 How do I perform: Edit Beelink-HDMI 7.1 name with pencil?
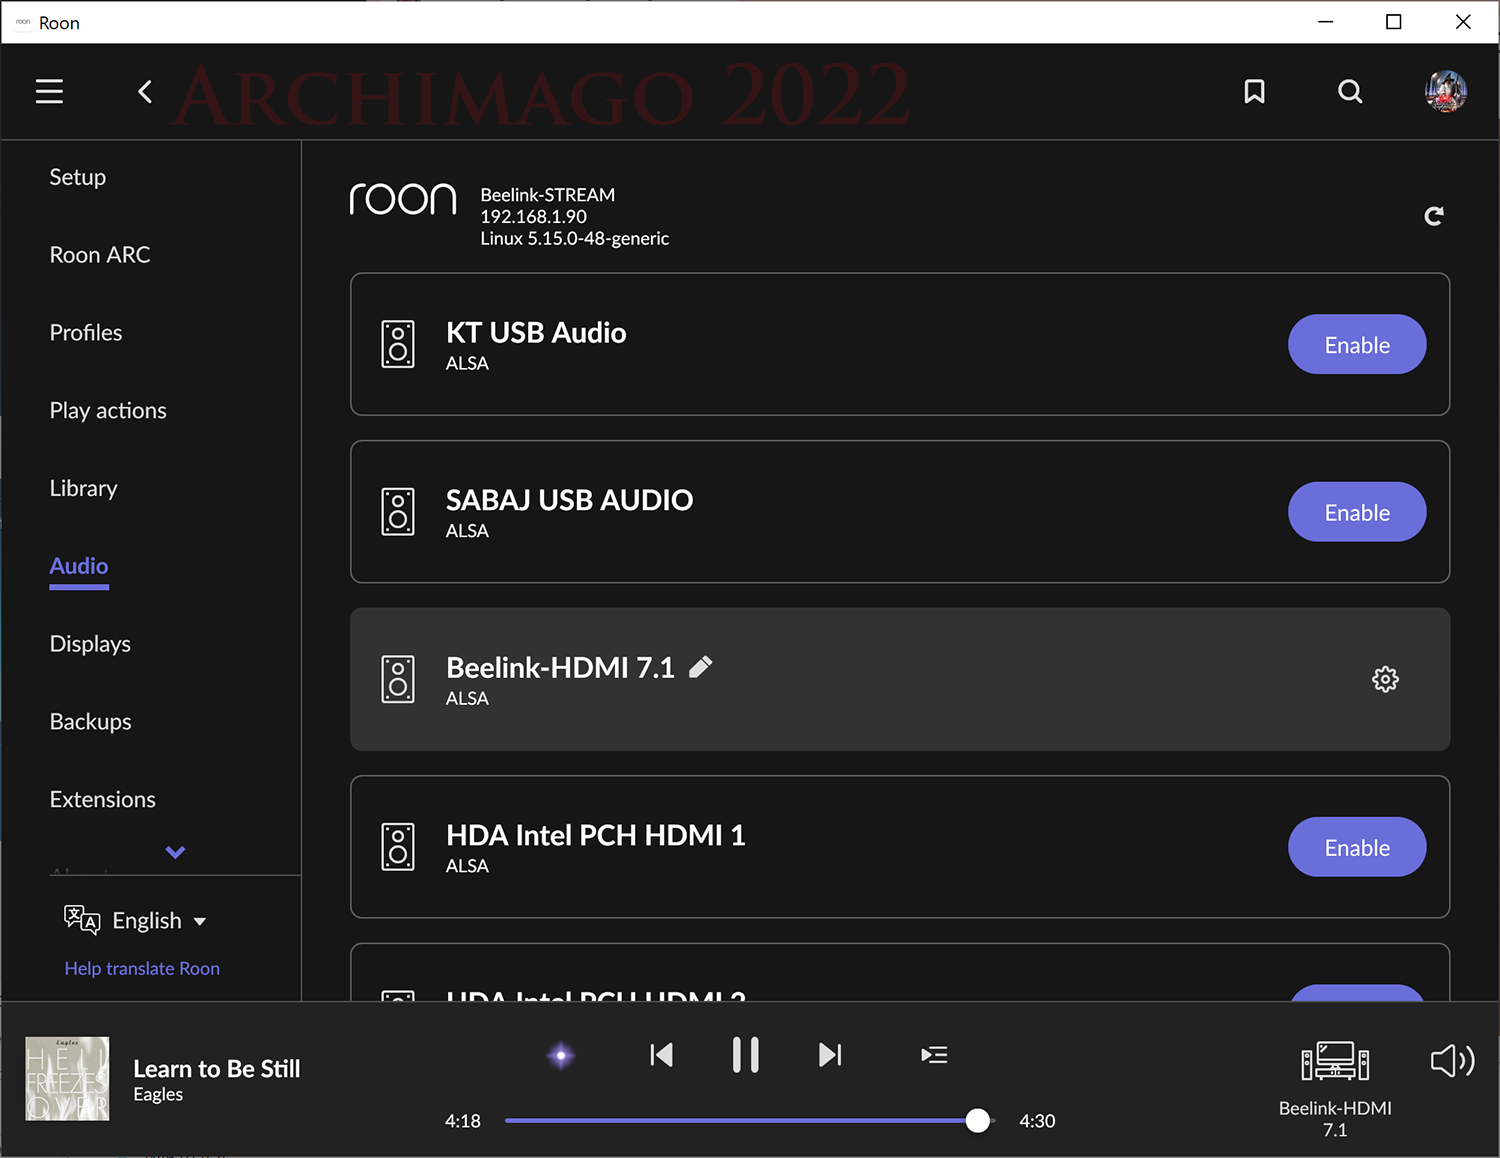coord(701,666)
